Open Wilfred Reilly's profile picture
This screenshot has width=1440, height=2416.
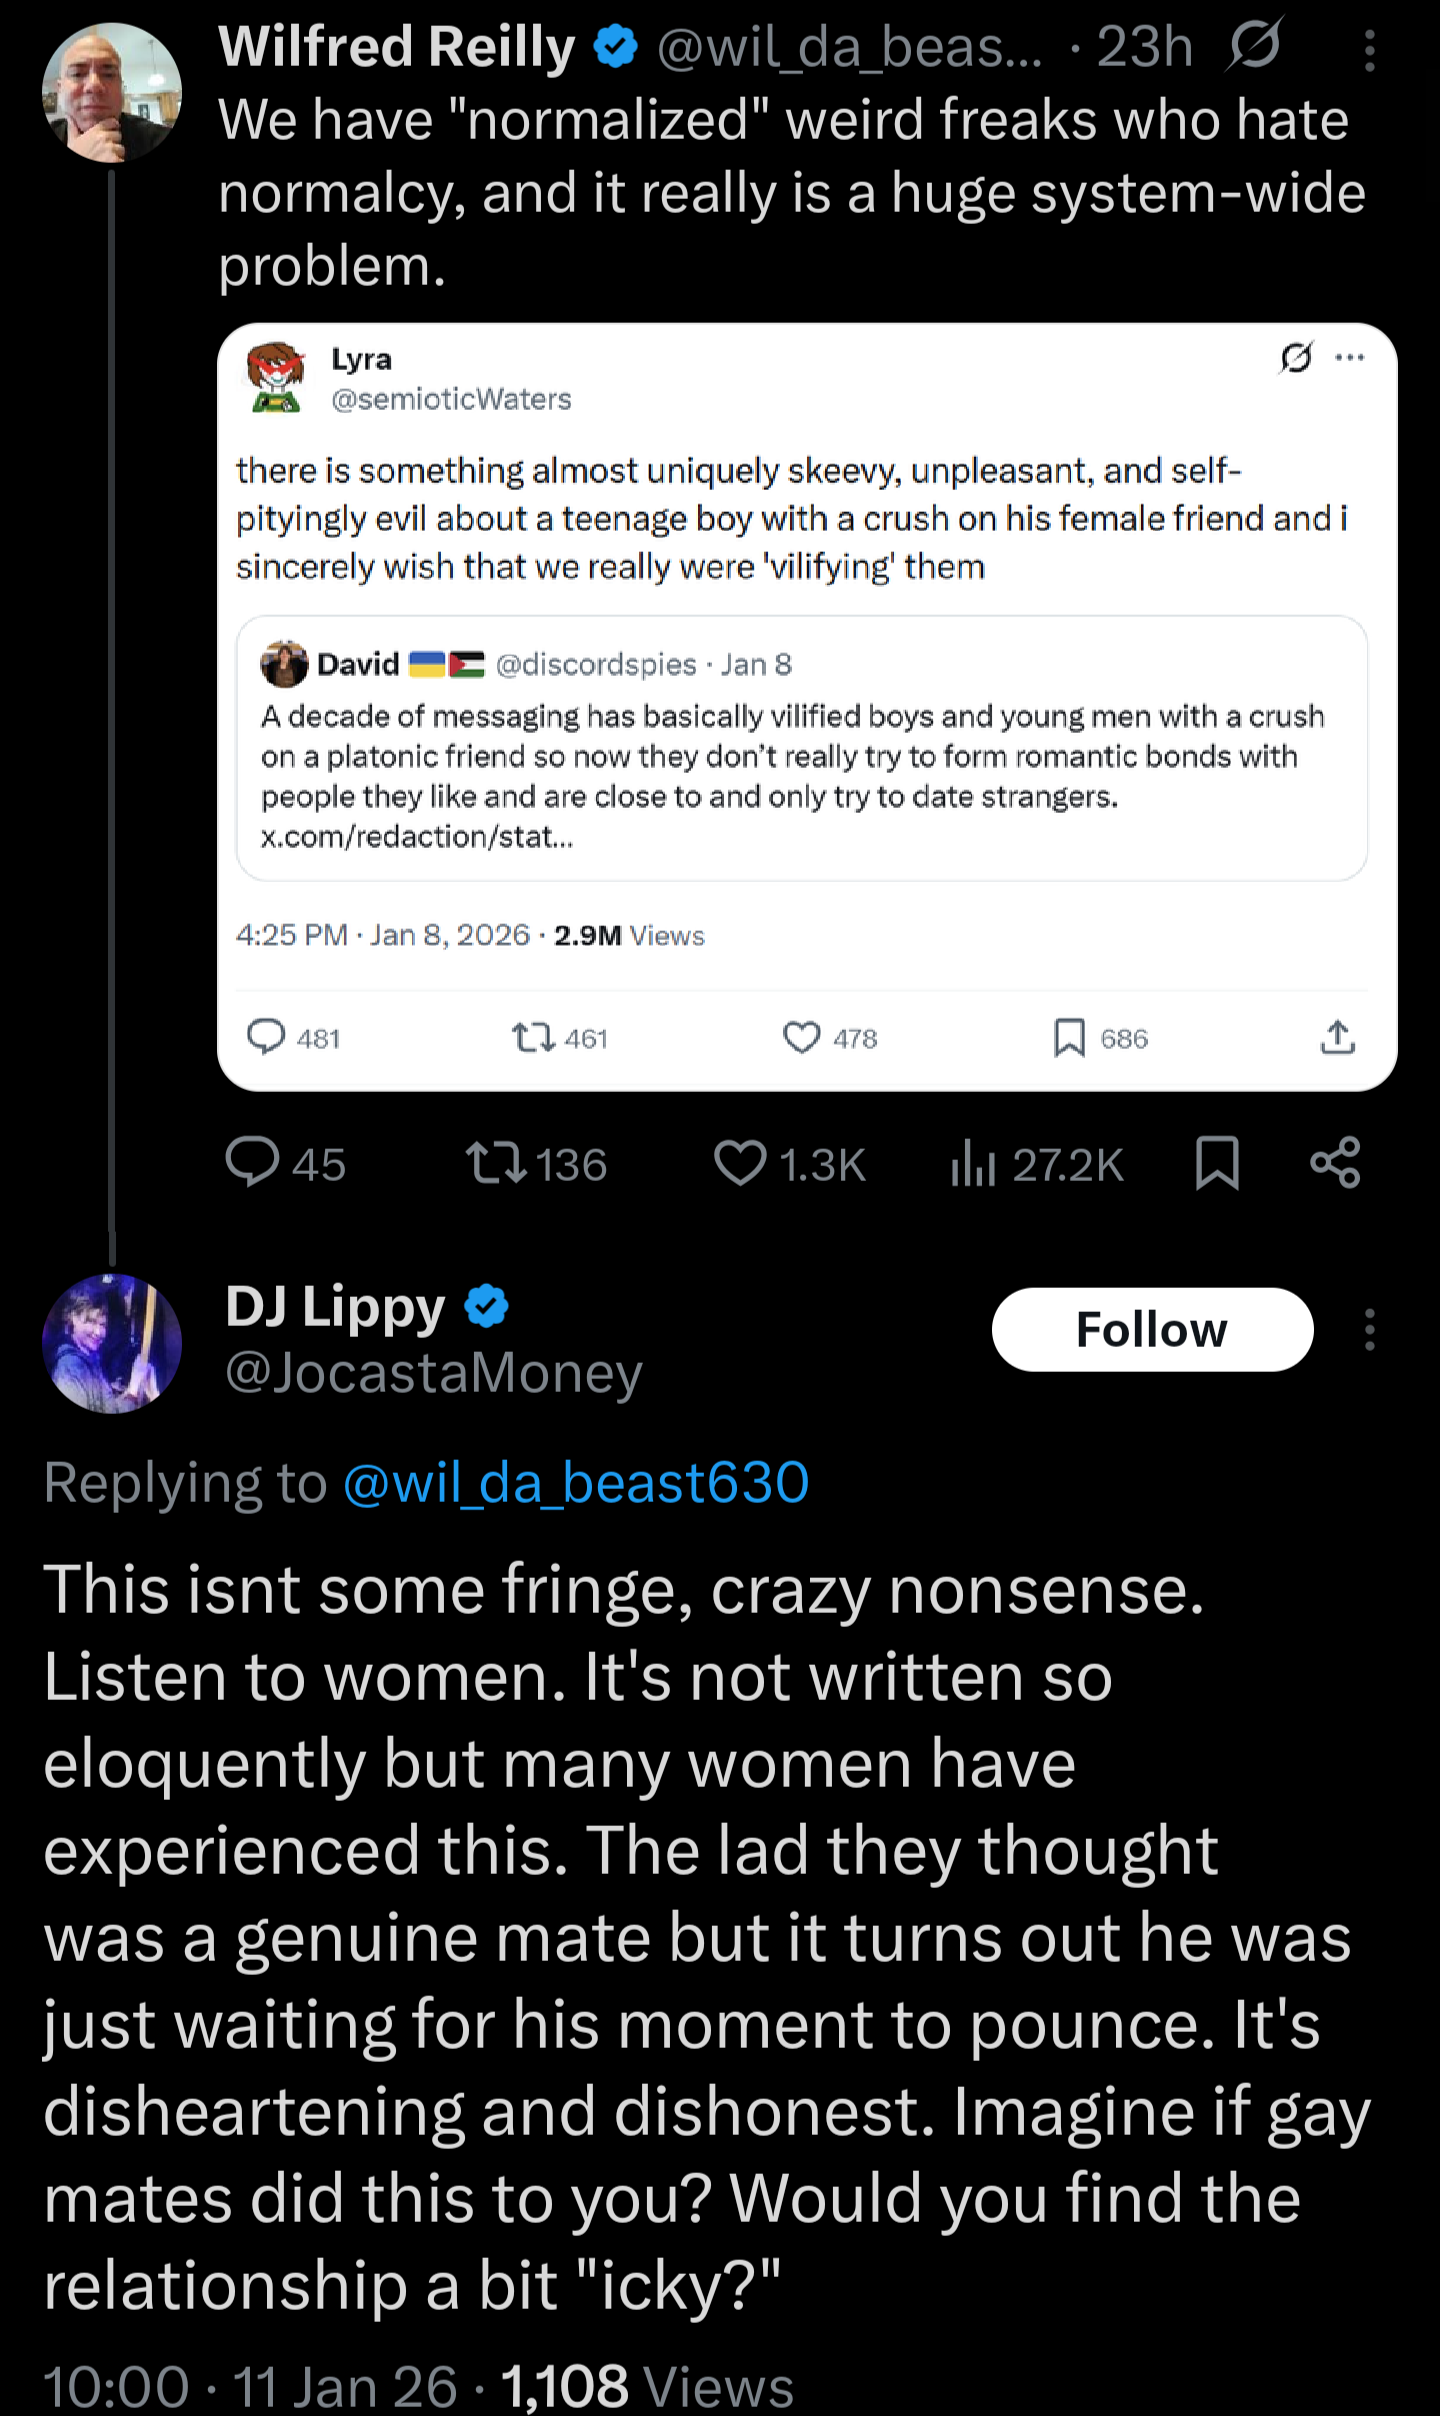[x=112, y=93]
